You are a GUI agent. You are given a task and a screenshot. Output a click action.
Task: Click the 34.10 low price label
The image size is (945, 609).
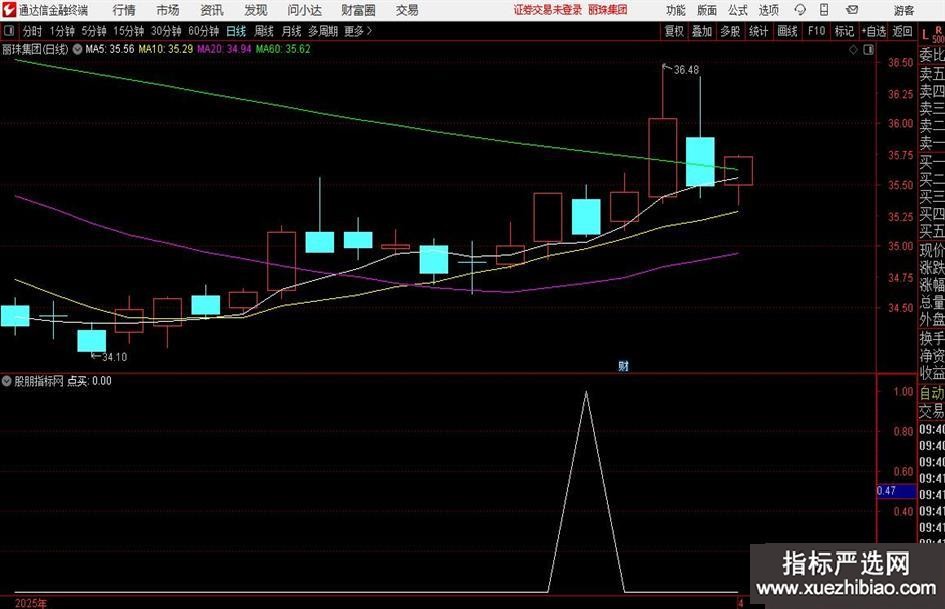point(115,357)
